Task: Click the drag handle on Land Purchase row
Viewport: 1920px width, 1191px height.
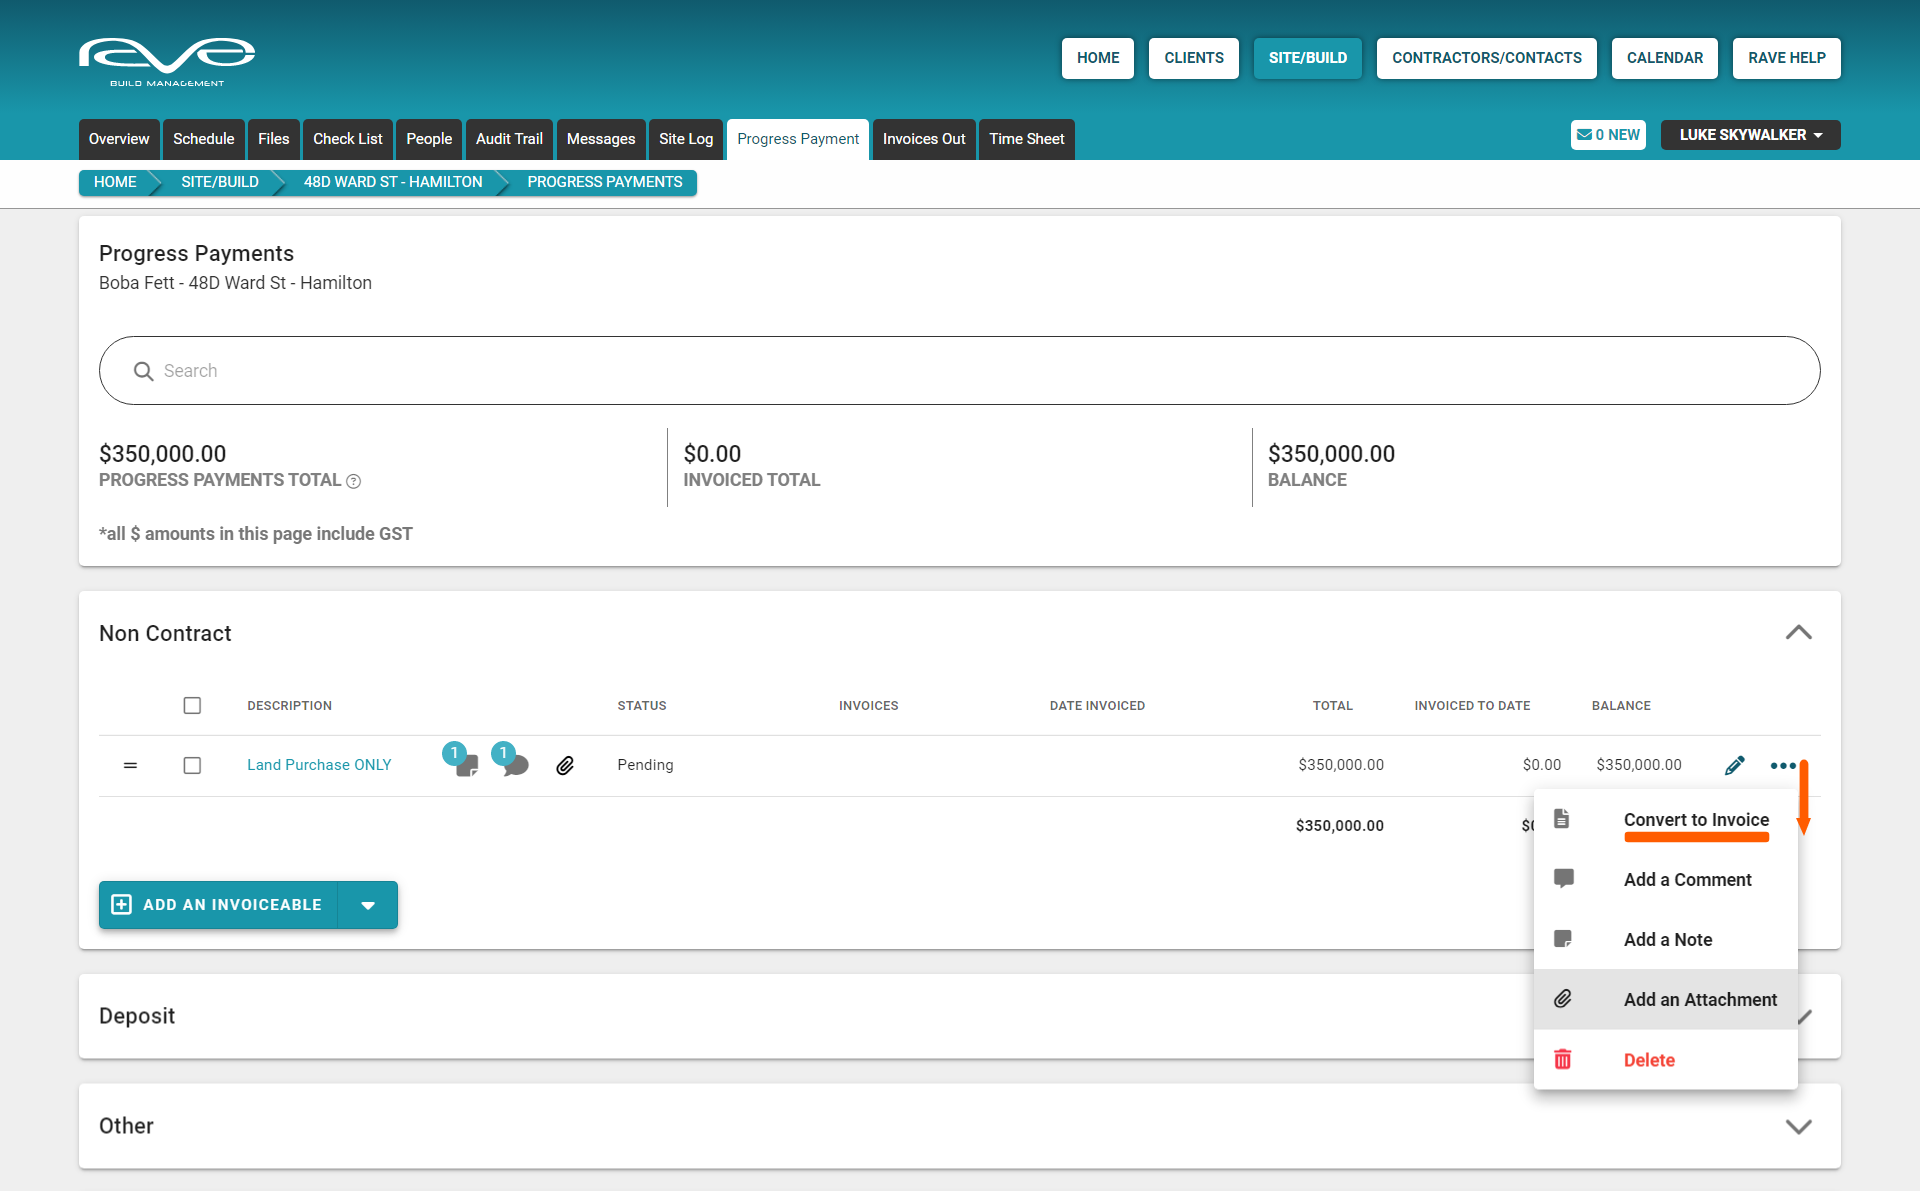Action: point(130,765)
